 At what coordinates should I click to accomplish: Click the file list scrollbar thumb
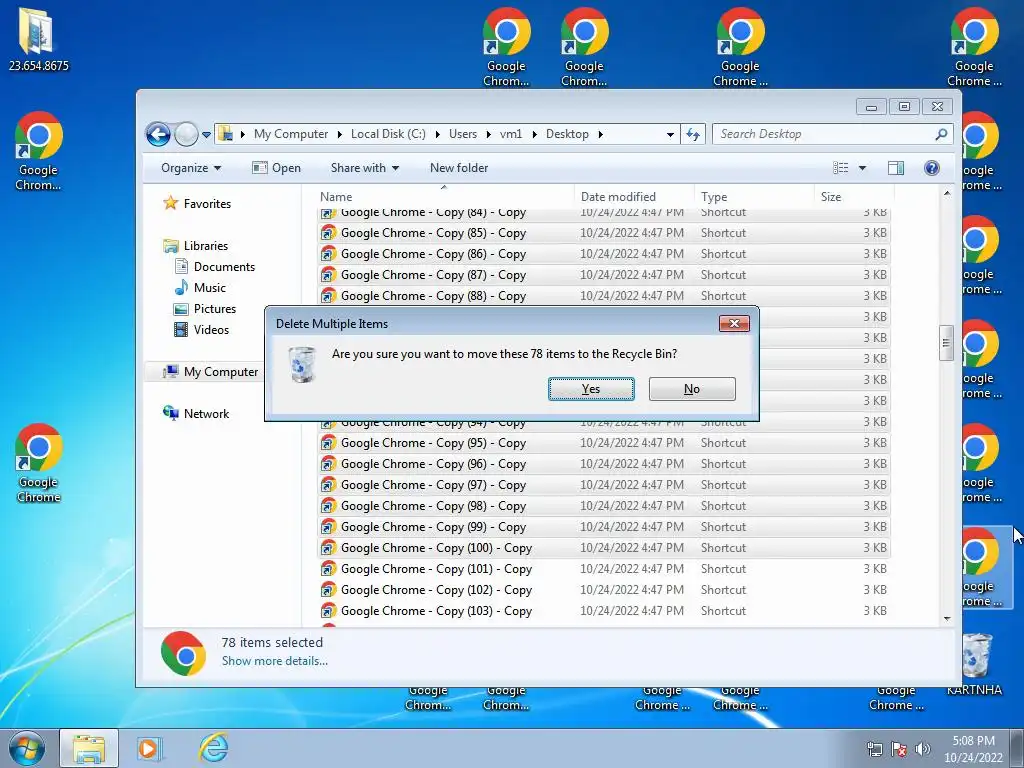pyautogui.click(x=946, y=343)
